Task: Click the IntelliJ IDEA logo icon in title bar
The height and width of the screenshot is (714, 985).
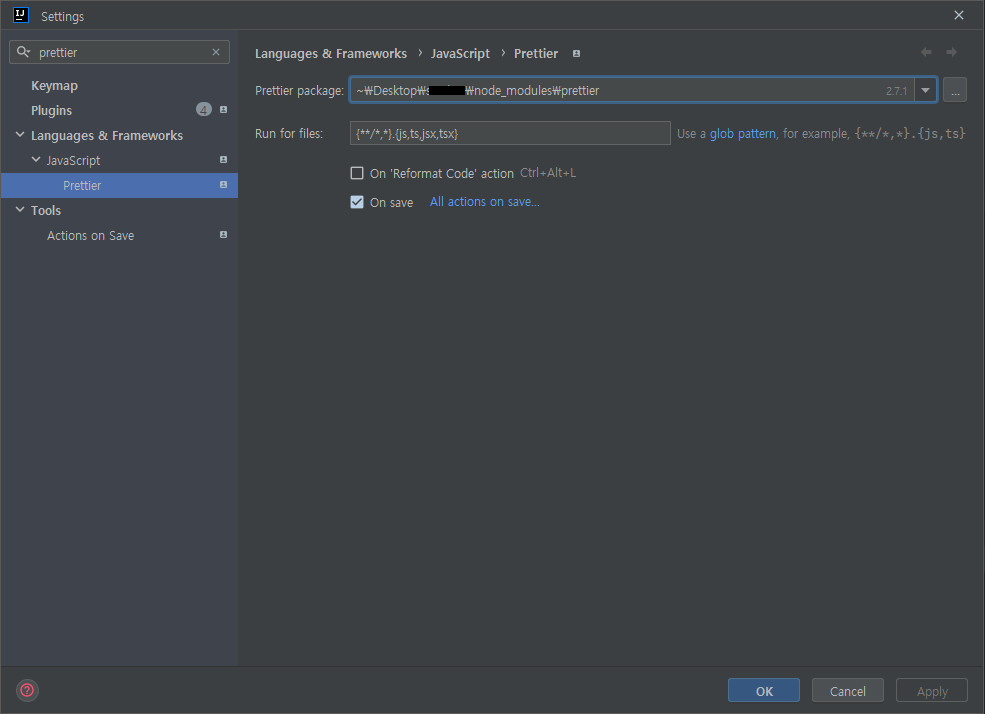Action: 21,15
